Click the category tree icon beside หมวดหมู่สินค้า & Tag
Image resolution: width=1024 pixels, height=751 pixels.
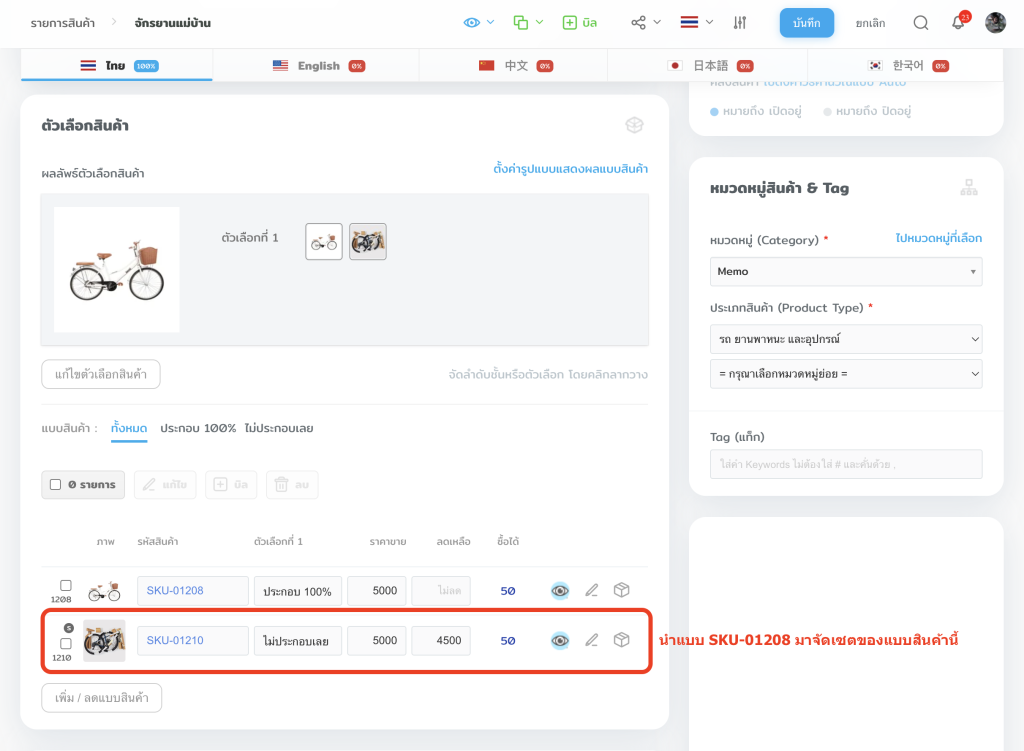click(968, 188)
